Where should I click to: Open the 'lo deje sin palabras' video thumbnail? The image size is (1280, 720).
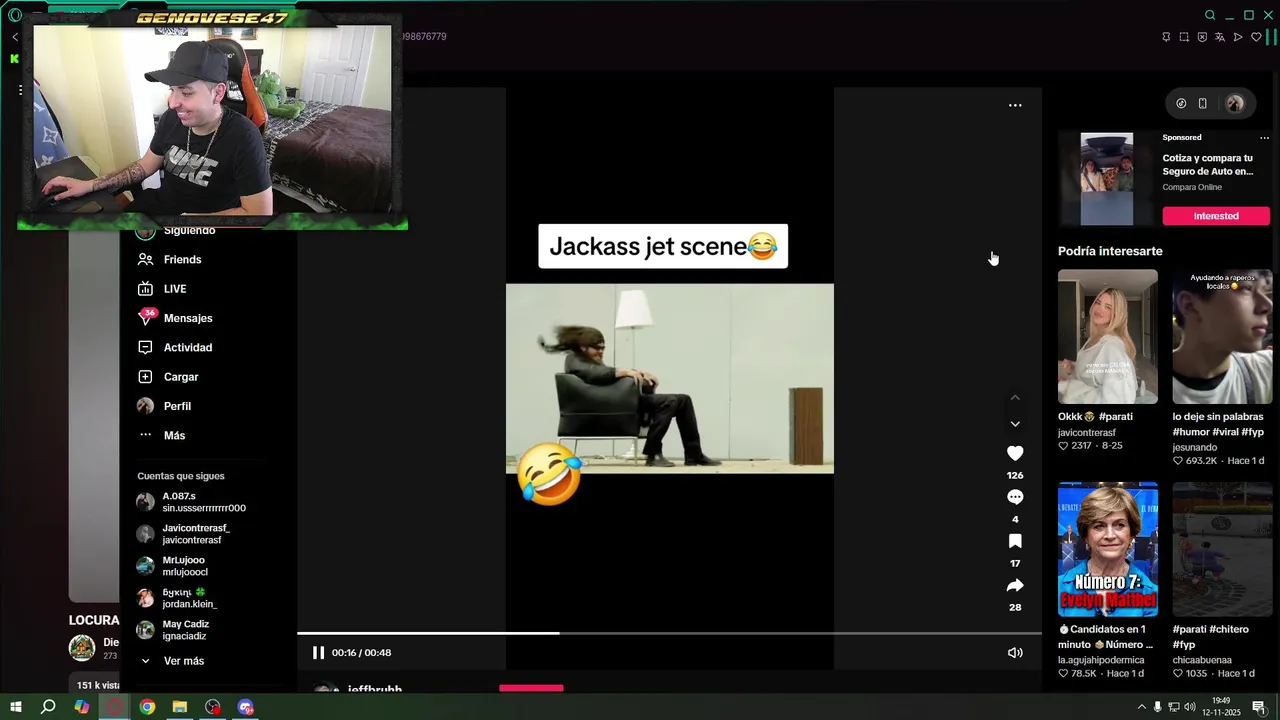(x=1222, y=336)
